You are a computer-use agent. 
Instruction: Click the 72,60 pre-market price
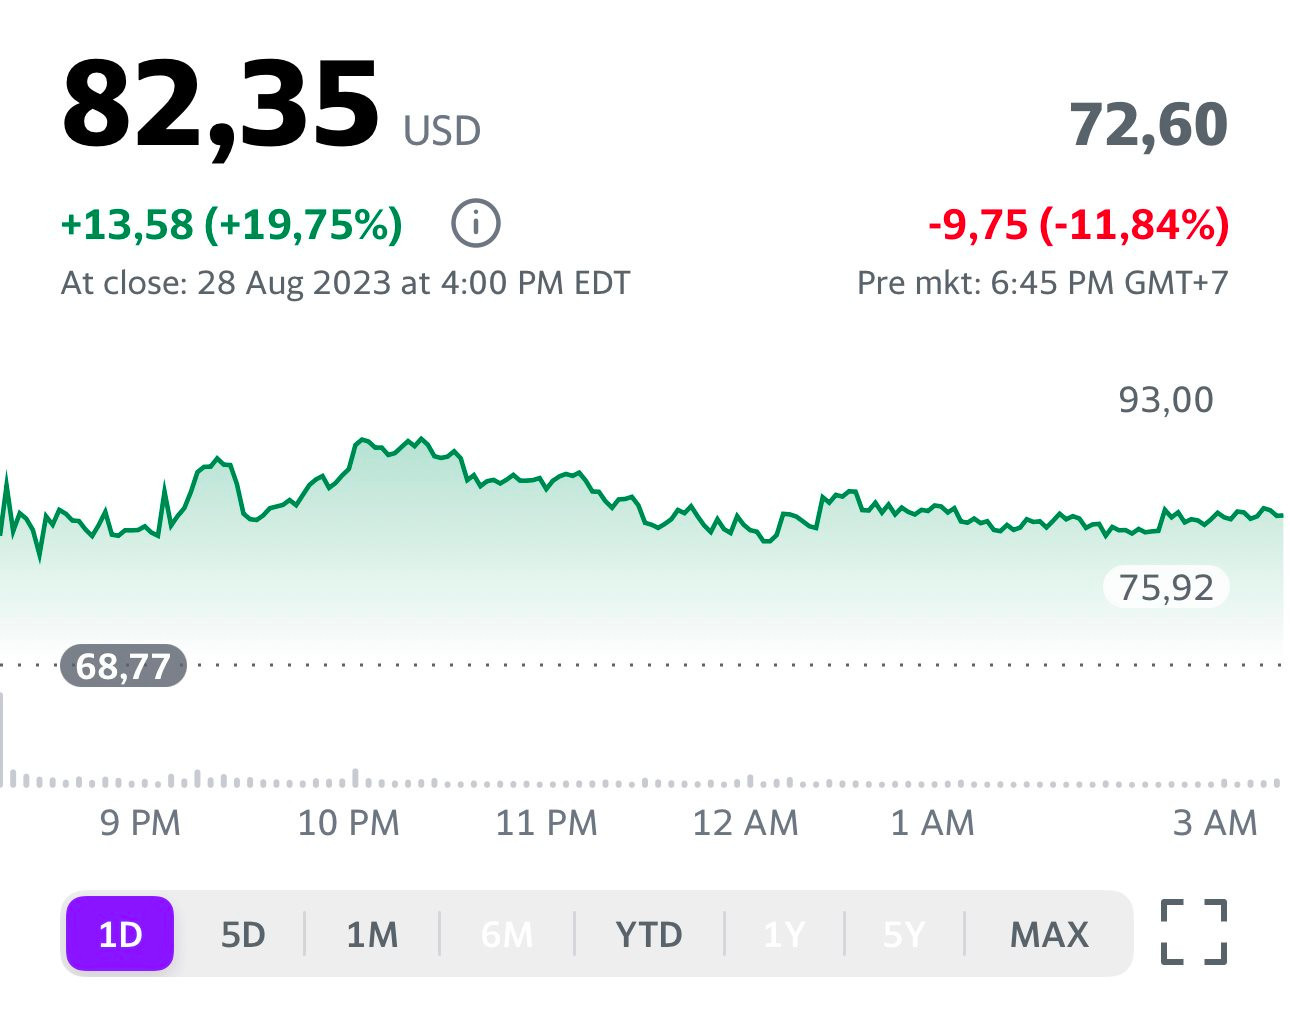point(1148,125)
